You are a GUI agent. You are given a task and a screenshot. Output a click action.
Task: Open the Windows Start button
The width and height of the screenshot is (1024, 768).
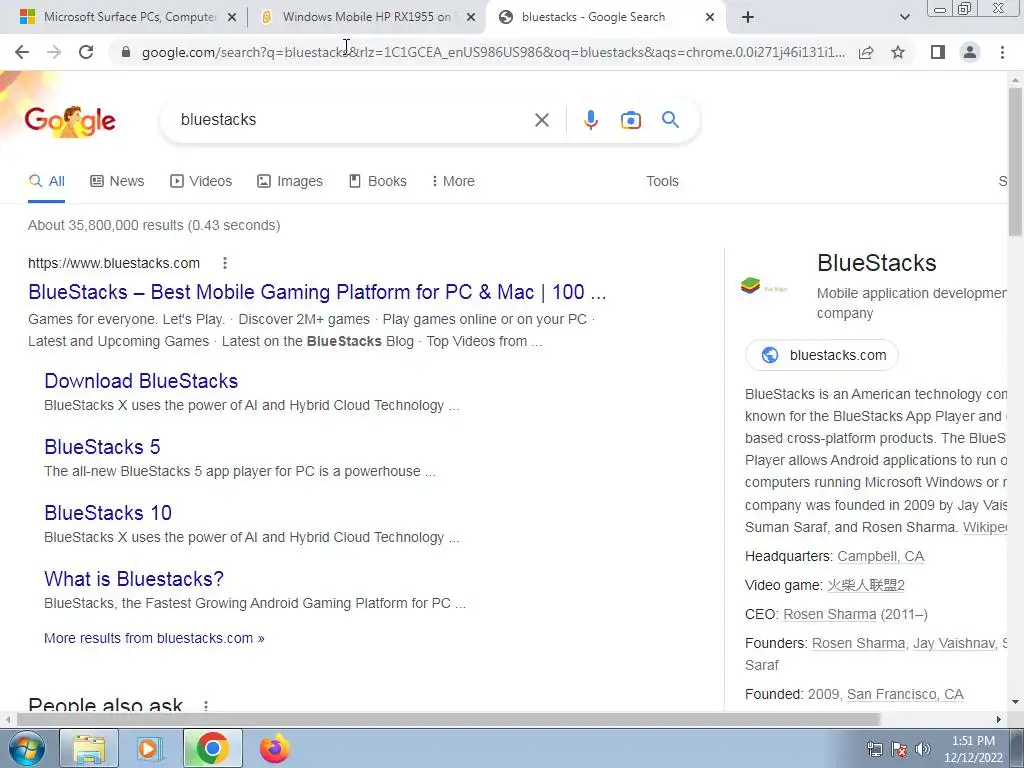coord(27,748)
